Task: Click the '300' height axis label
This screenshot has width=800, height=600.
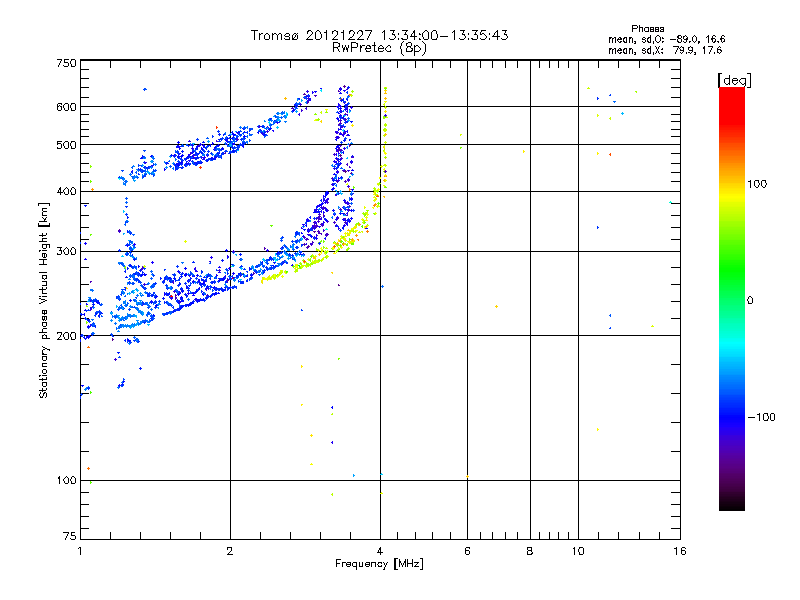Action: click(x=67, y=252)
